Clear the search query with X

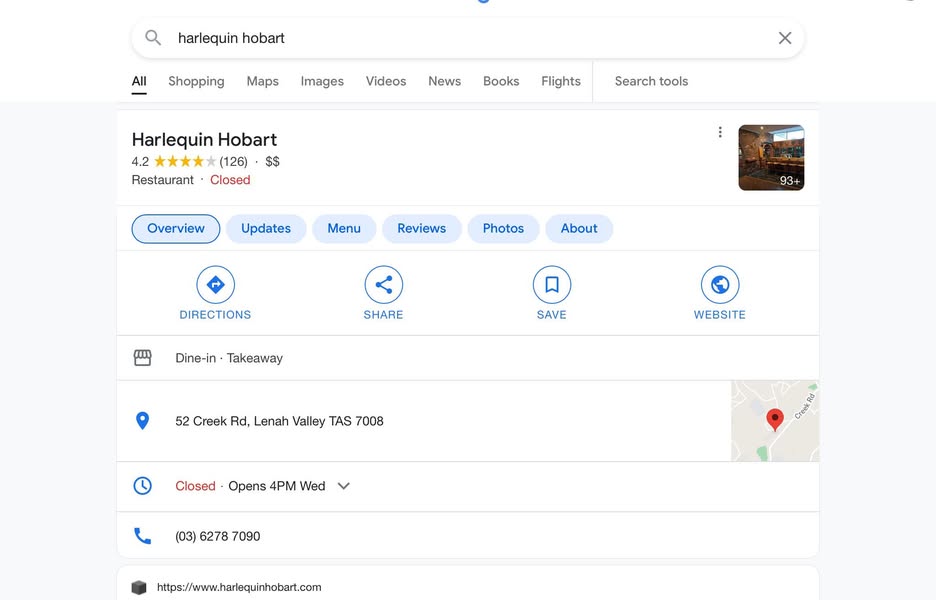[x=785, y=38]
